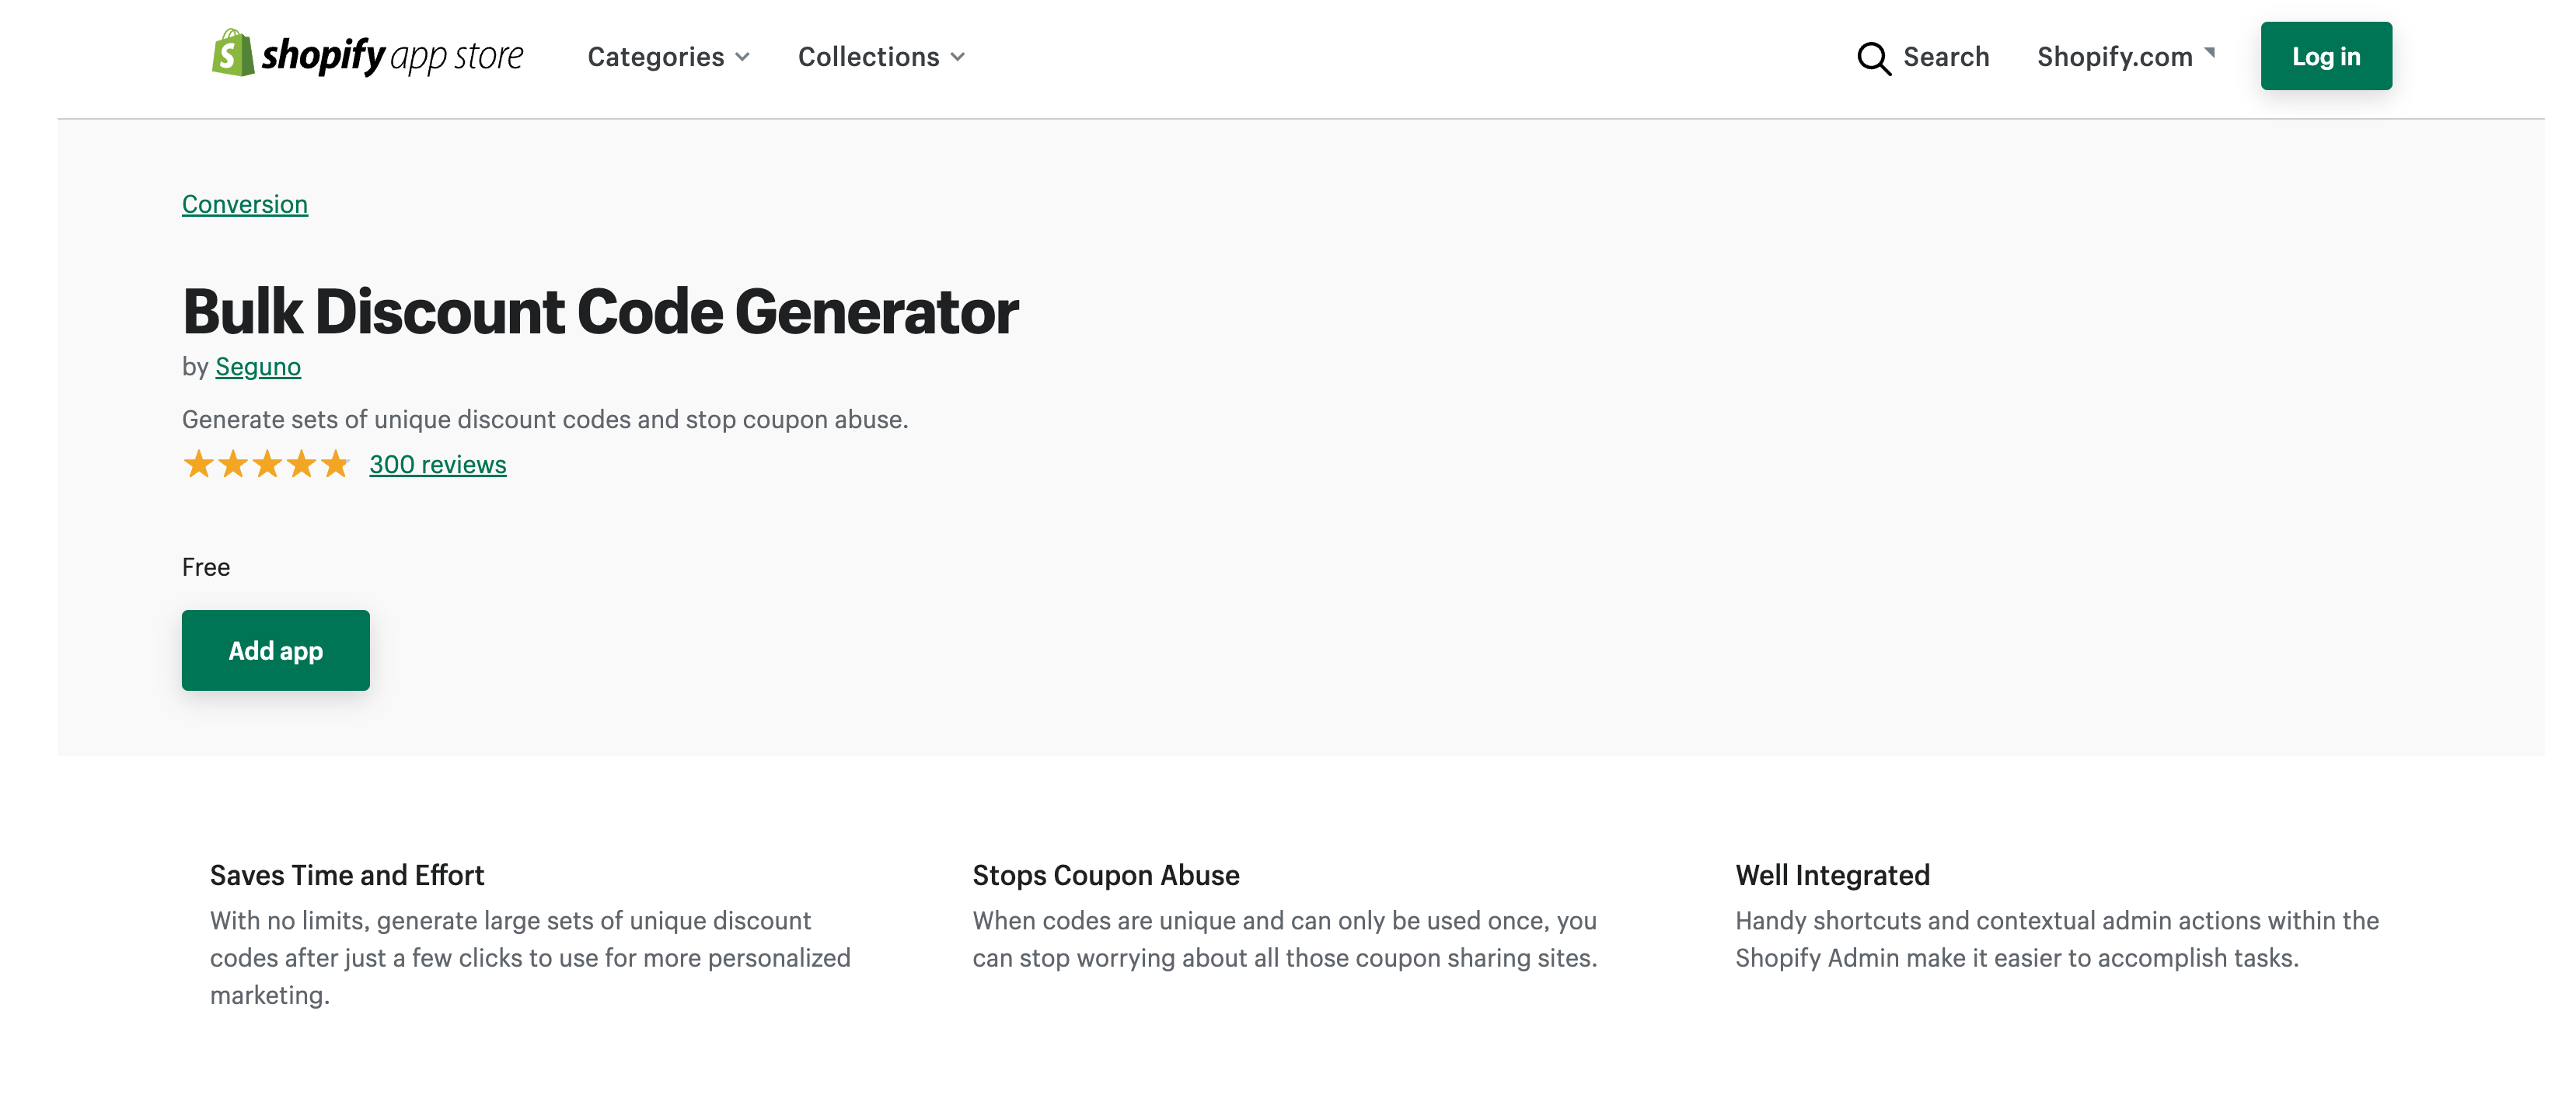
Task: Click the Shopify bag logo icon
Action: tap(232, 53)
